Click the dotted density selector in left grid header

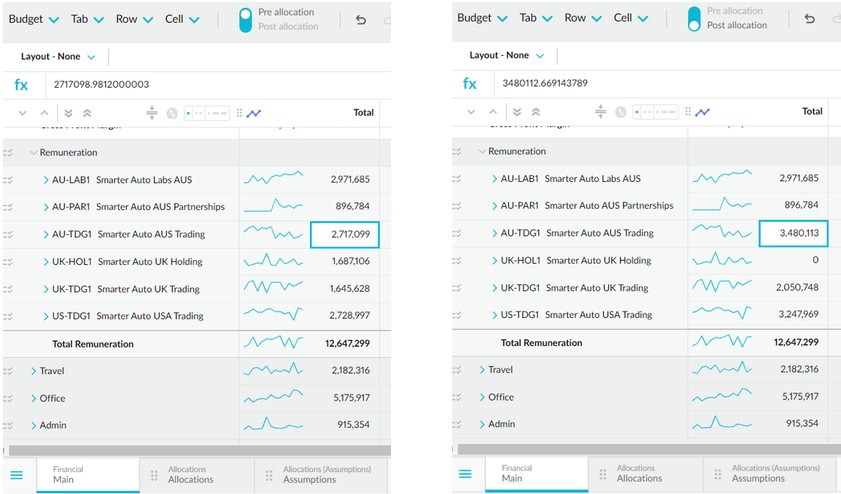[208, 113]
